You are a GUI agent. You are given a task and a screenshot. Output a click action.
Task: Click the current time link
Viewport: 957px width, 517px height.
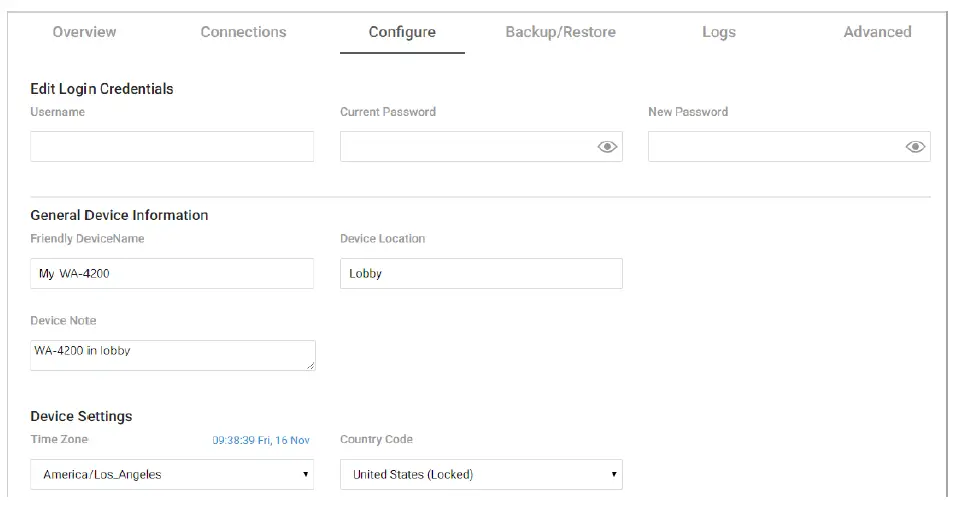(x=260, y=440)
